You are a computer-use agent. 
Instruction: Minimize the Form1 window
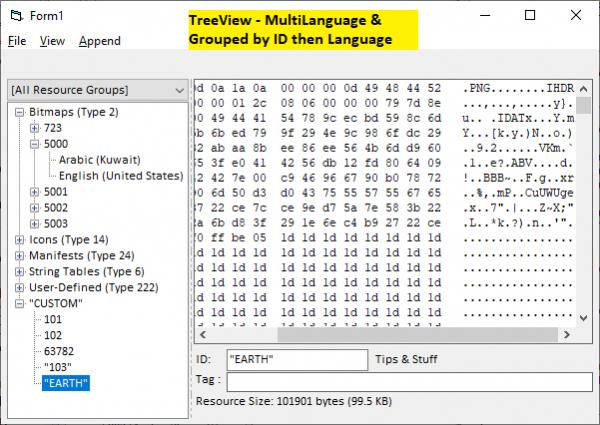coord(485,15)
